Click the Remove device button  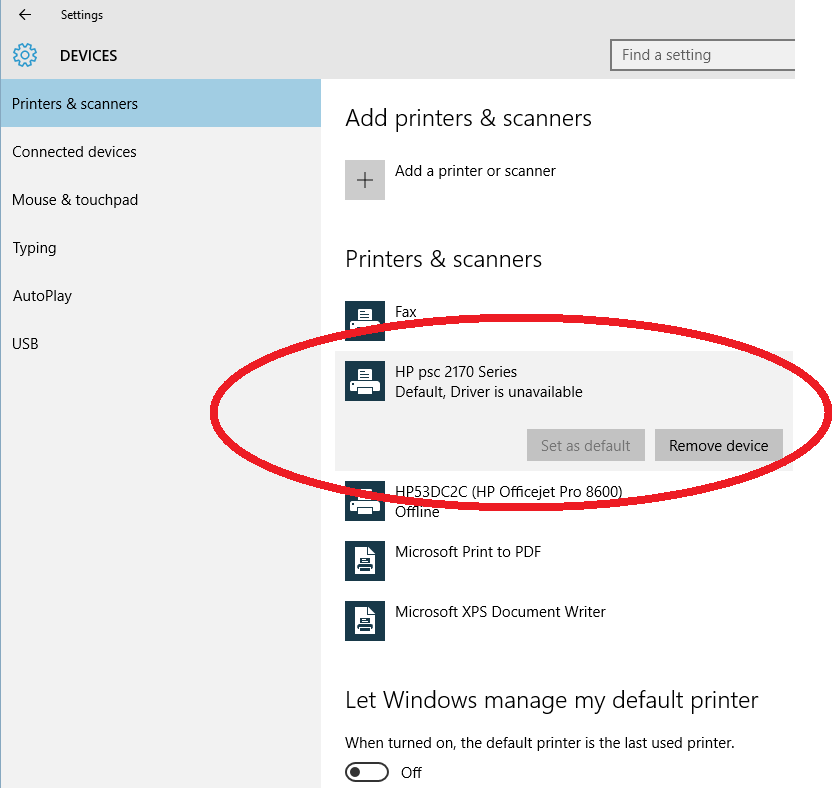(x=719, y=446)
